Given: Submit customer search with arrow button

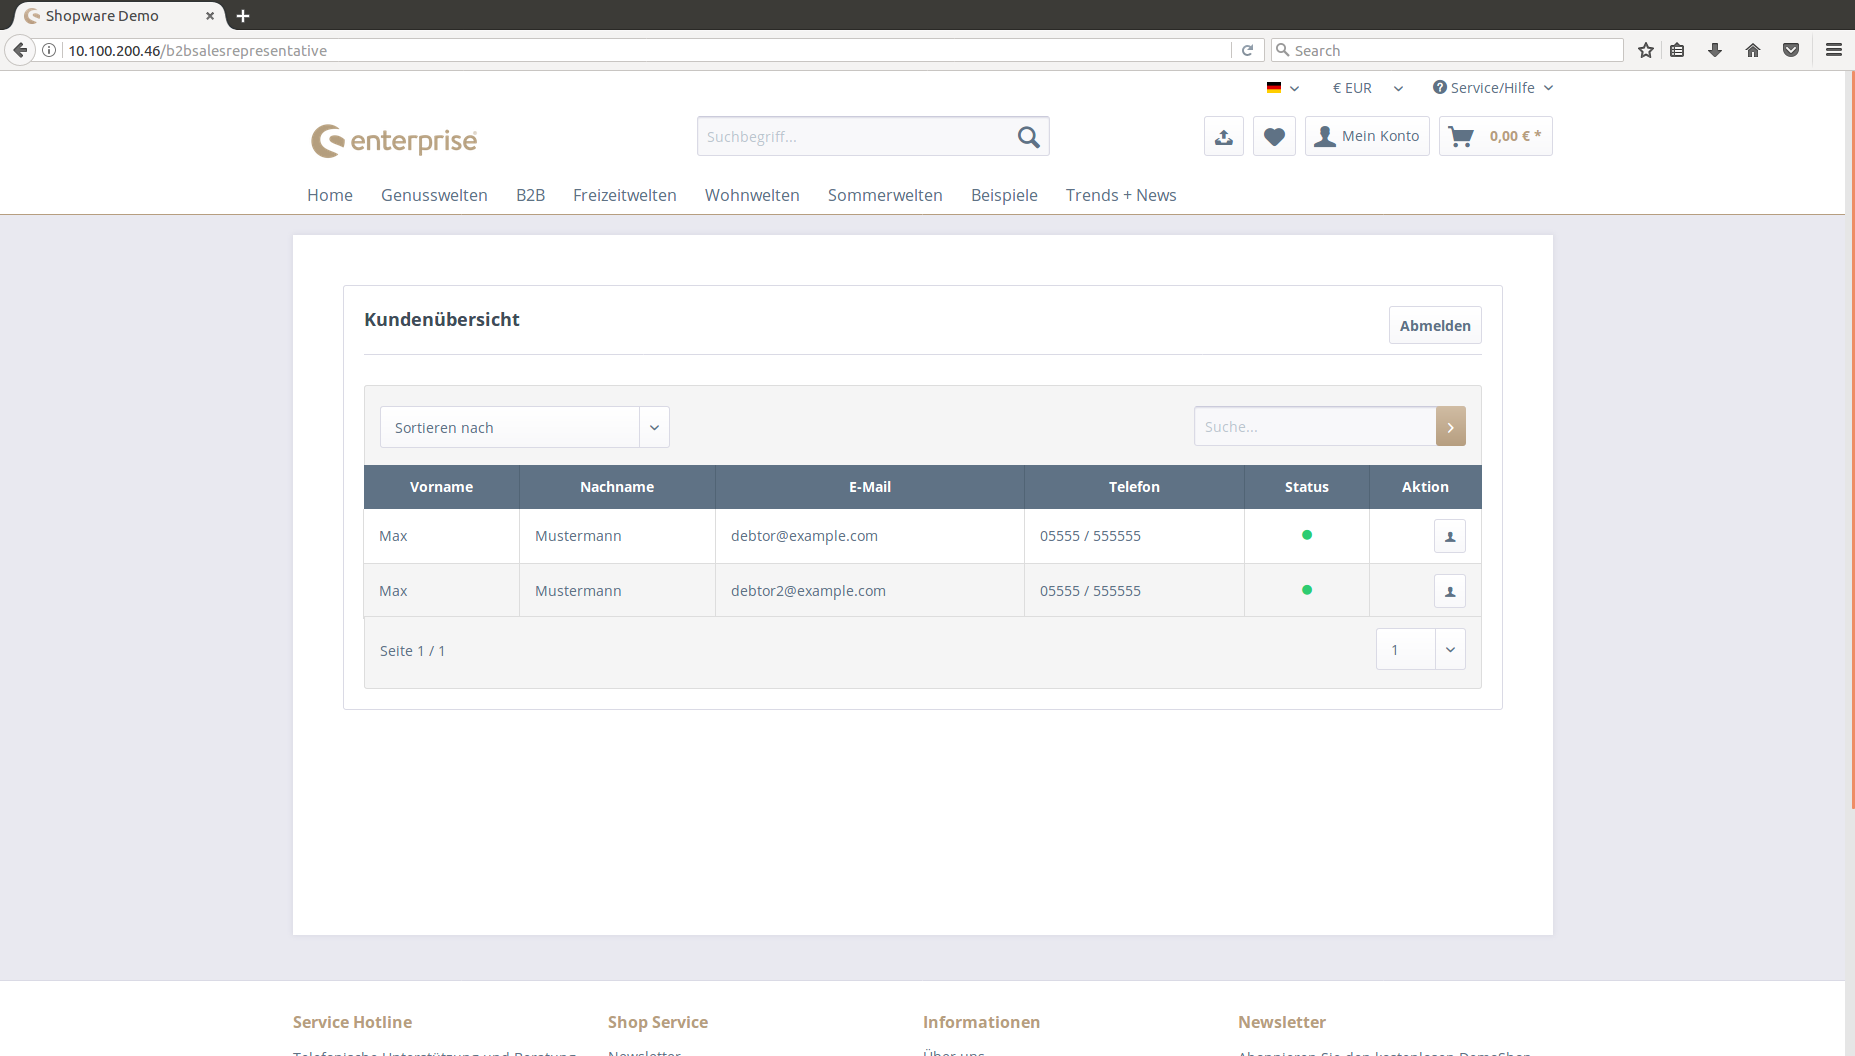Looking at the screenshot, I should coord(1450,427).
